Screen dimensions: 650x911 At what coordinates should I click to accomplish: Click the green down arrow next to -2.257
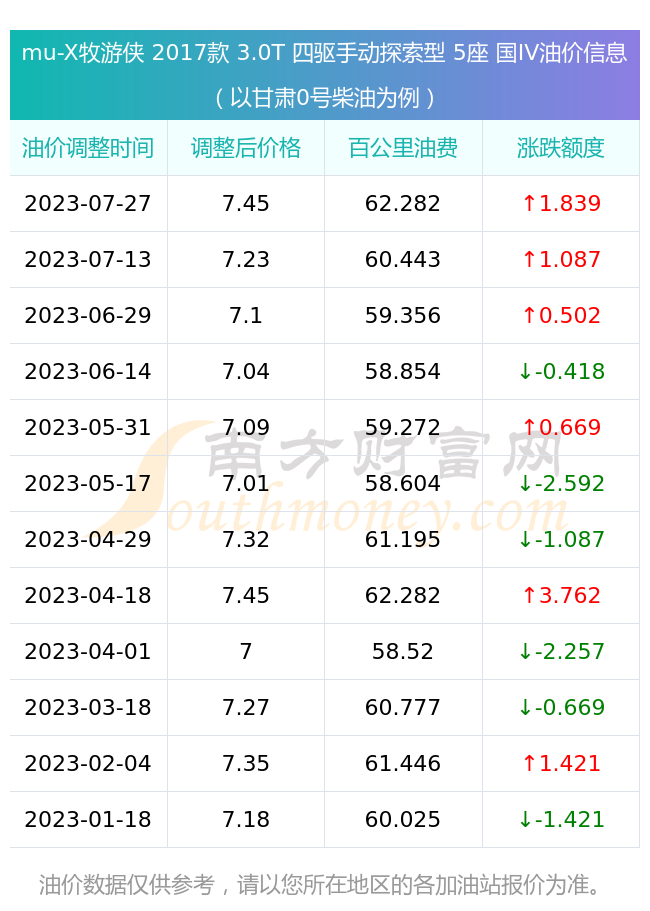click(525, 651)
